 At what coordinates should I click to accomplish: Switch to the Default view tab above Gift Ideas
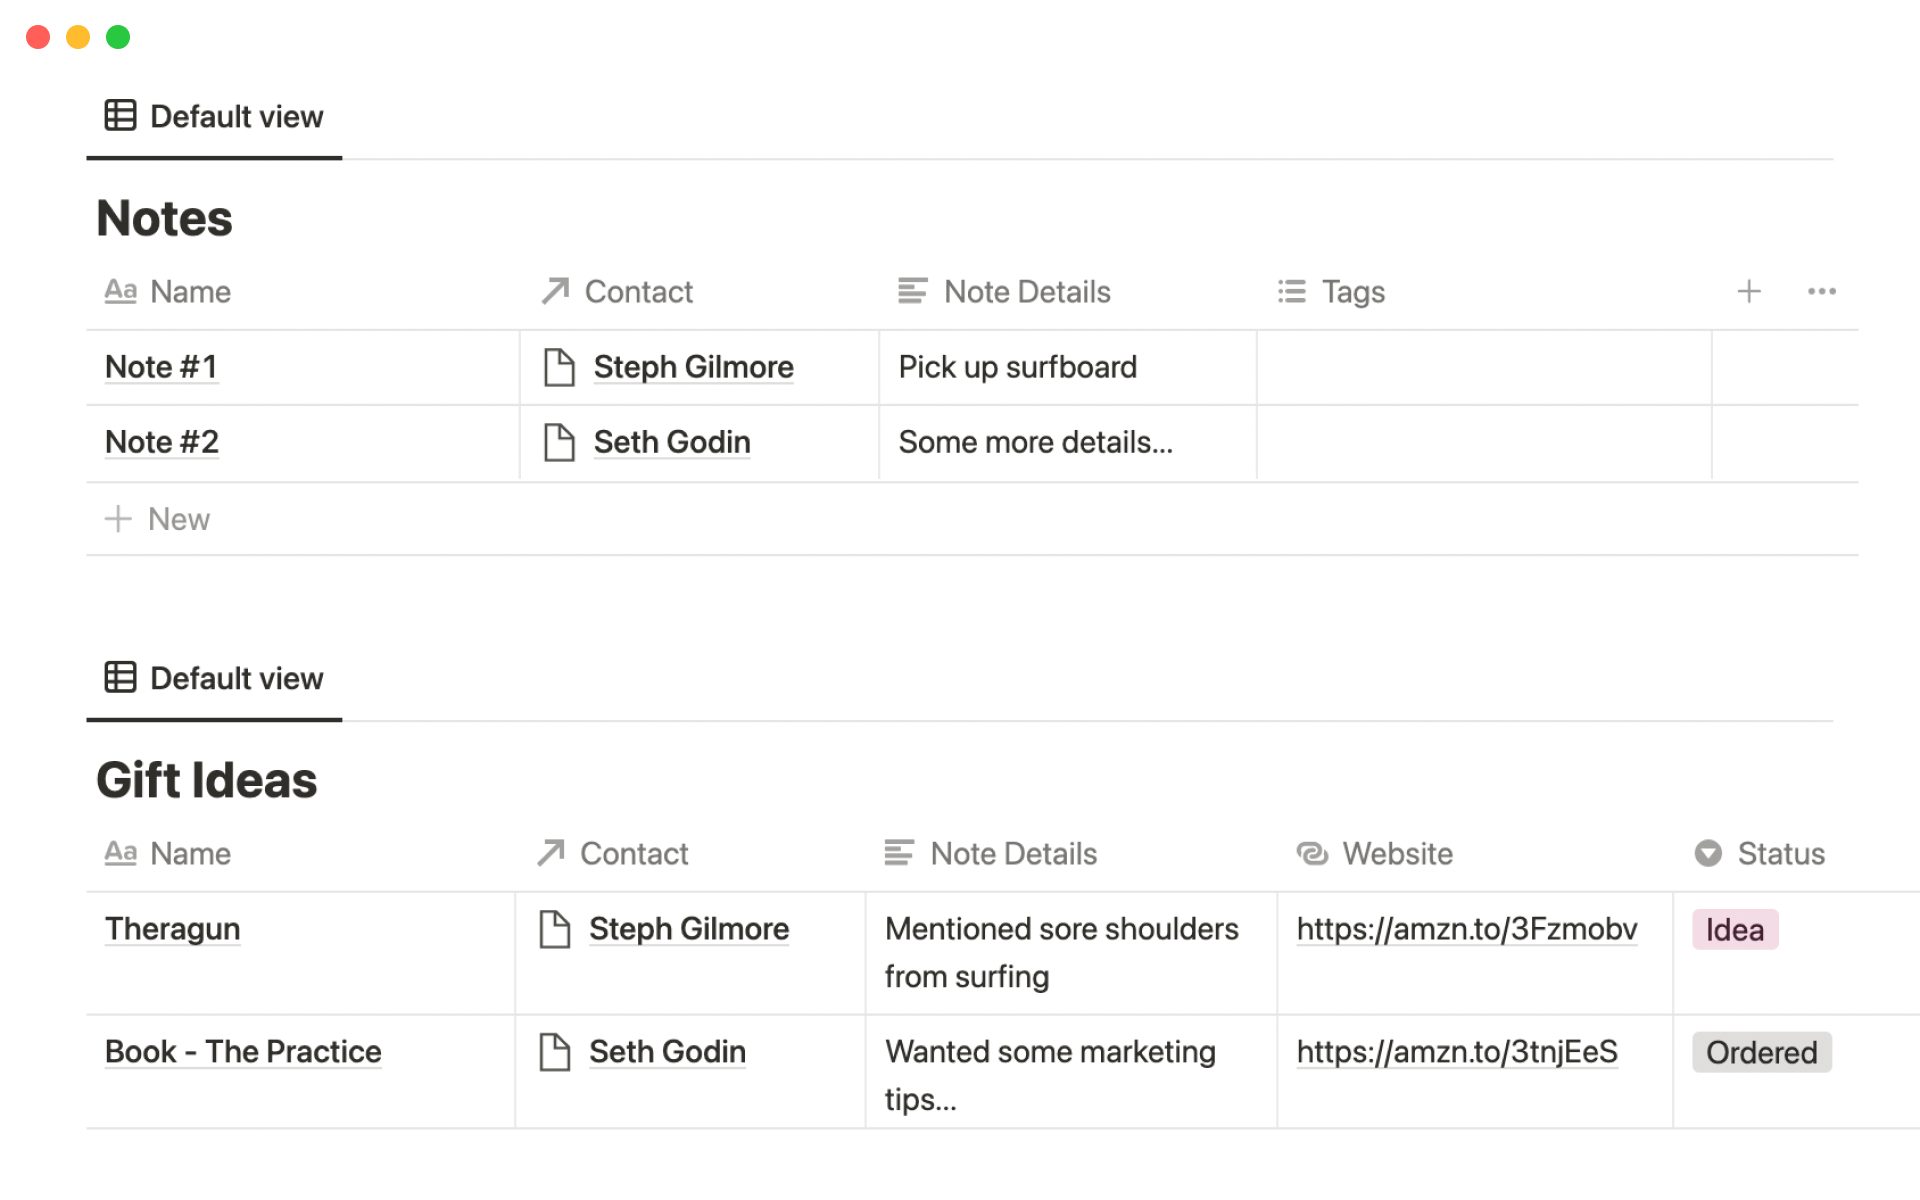(236, 679)
